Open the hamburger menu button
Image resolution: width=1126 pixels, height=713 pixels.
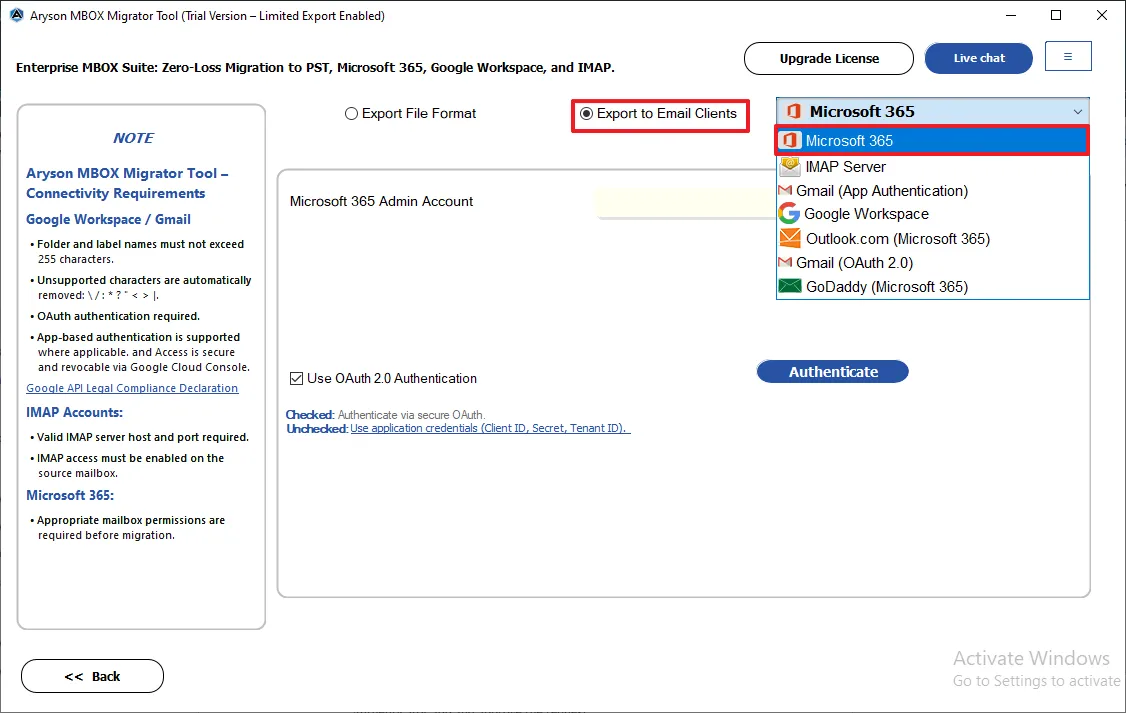(x=1068, y=57)
